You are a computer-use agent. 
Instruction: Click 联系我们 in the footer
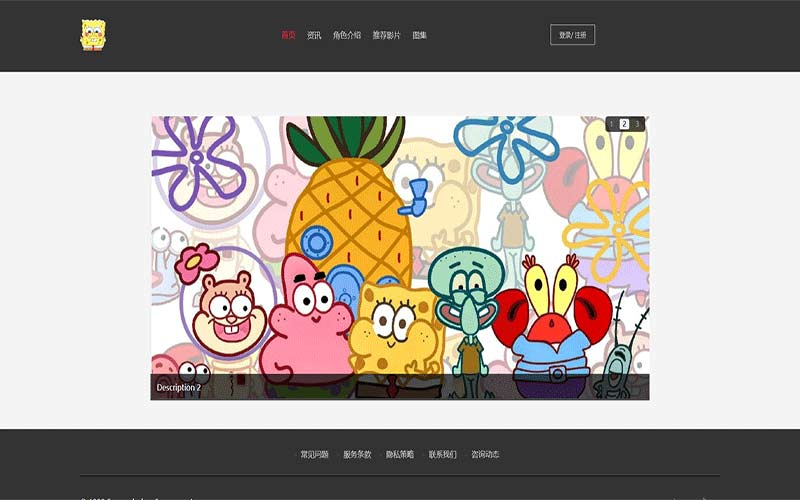[x=443, y=454]
